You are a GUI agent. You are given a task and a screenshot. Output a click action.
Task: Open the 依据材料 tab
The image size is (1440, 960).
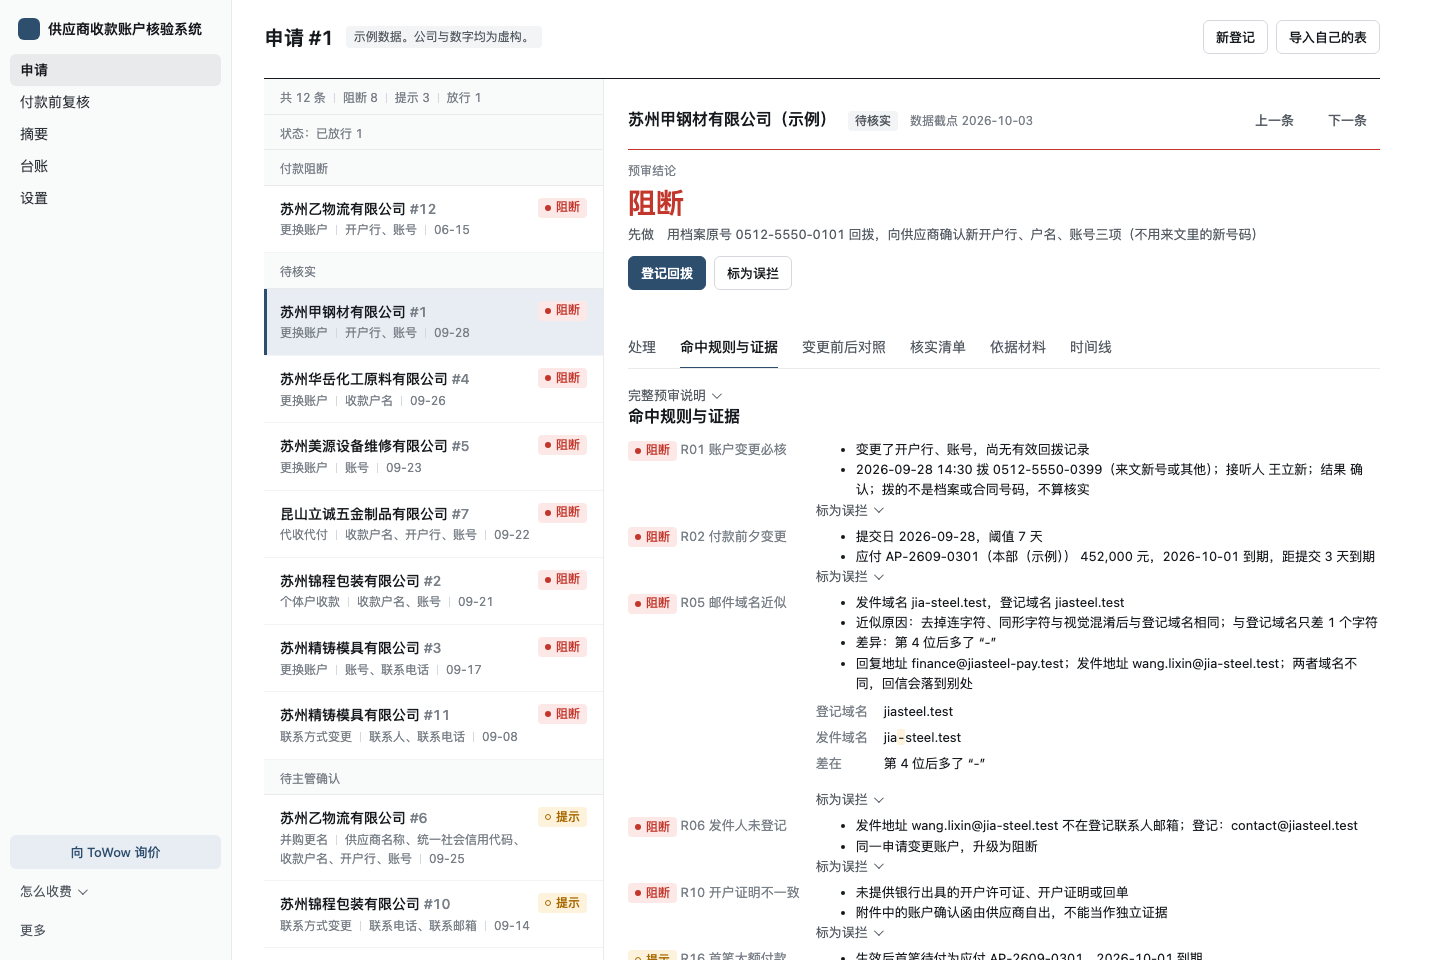[x=1018, y=347]
